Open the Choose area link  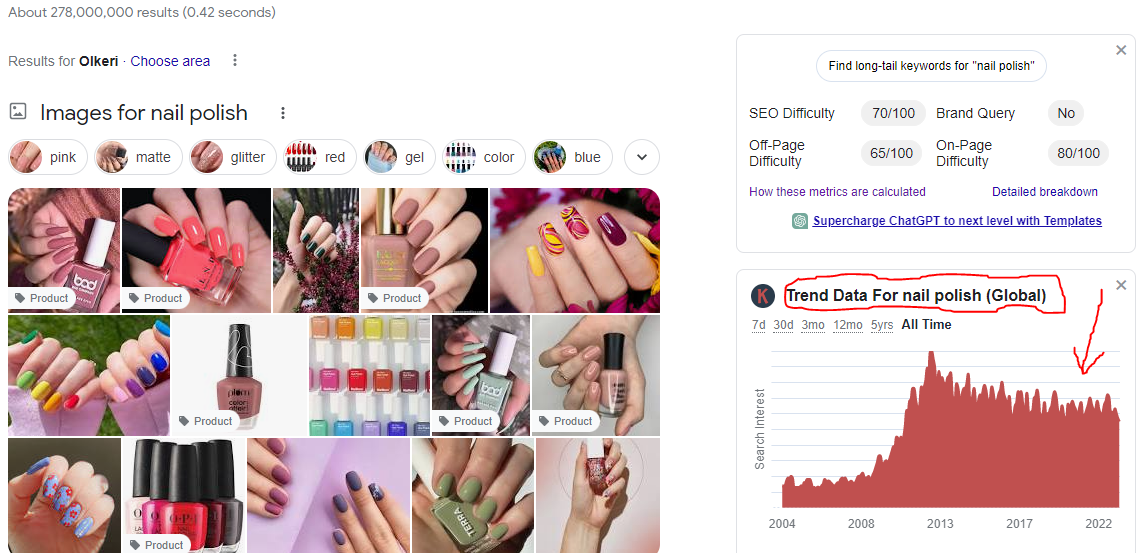click(x=170, y=61)
